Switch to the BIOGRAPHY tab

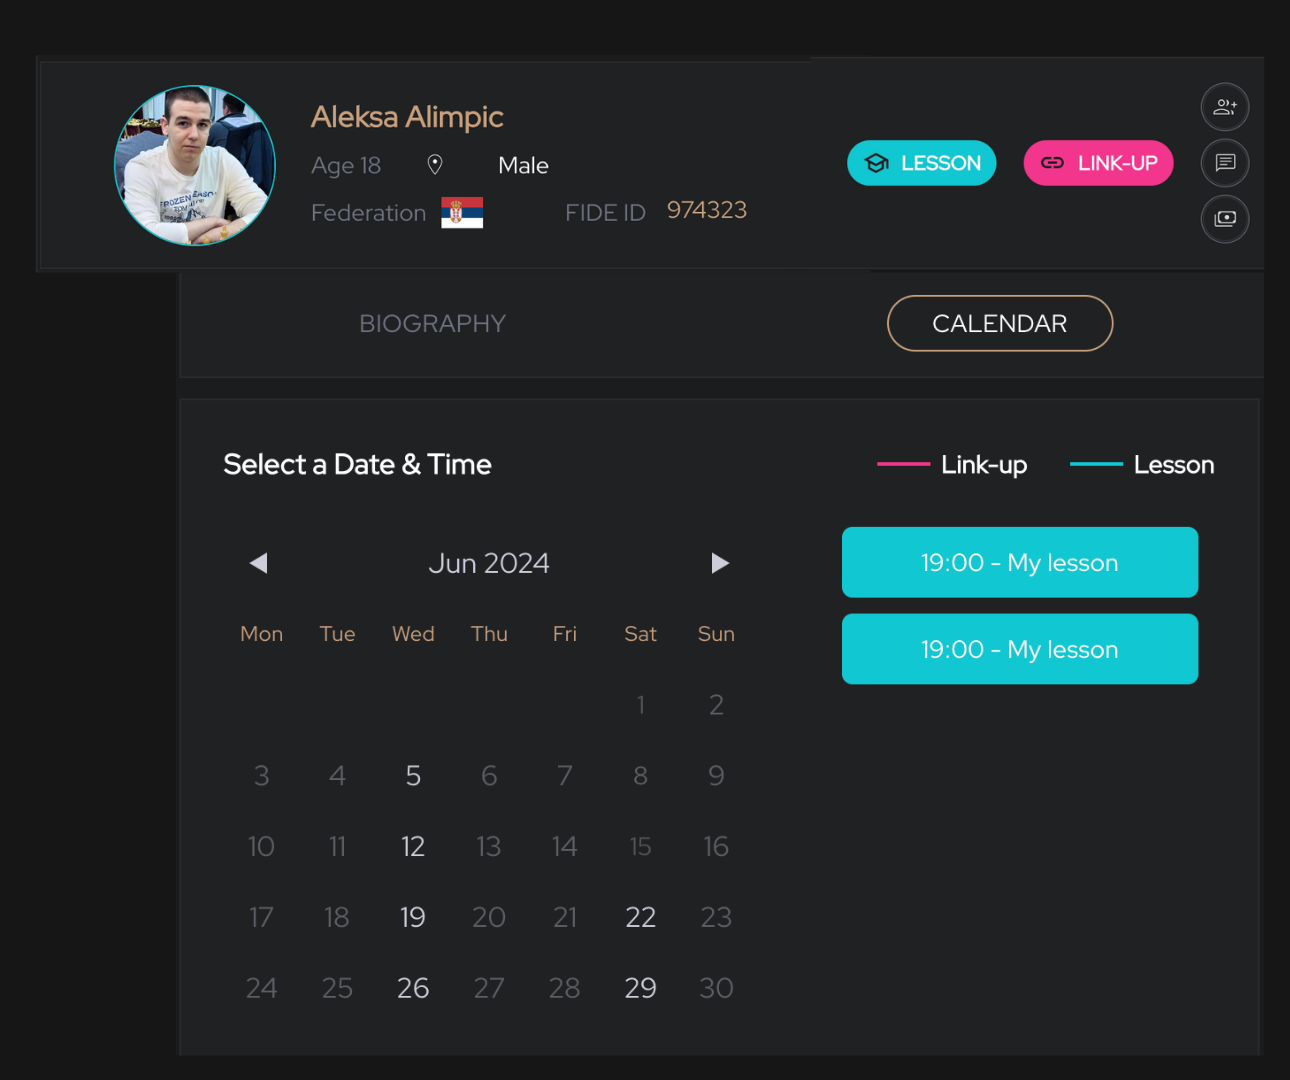point(432,324)
